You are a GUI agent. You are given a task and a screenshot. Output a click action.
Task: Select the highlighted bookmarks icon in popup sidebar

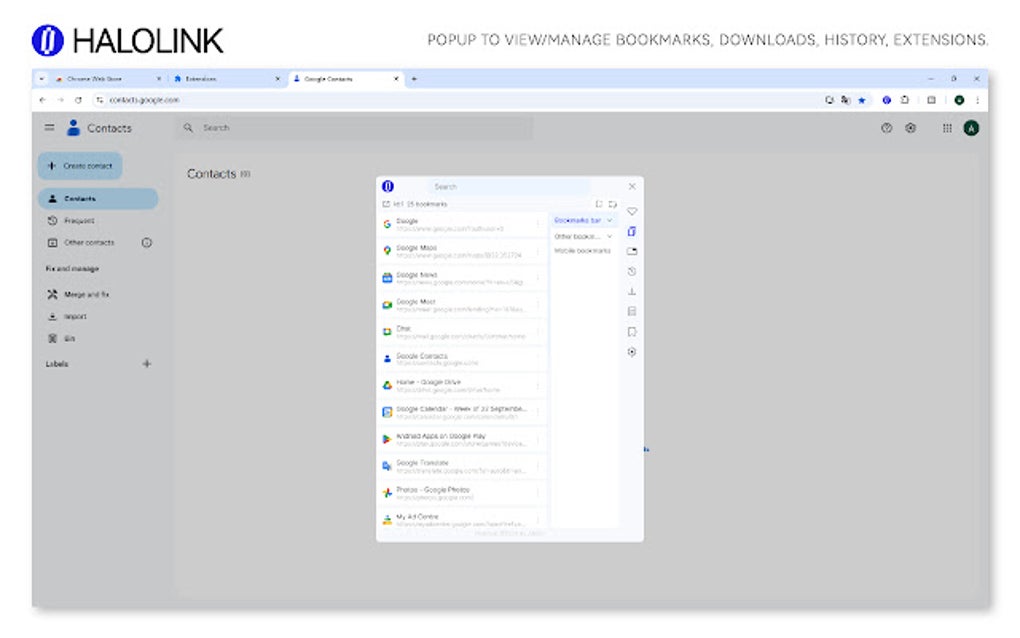click(632, 232)
